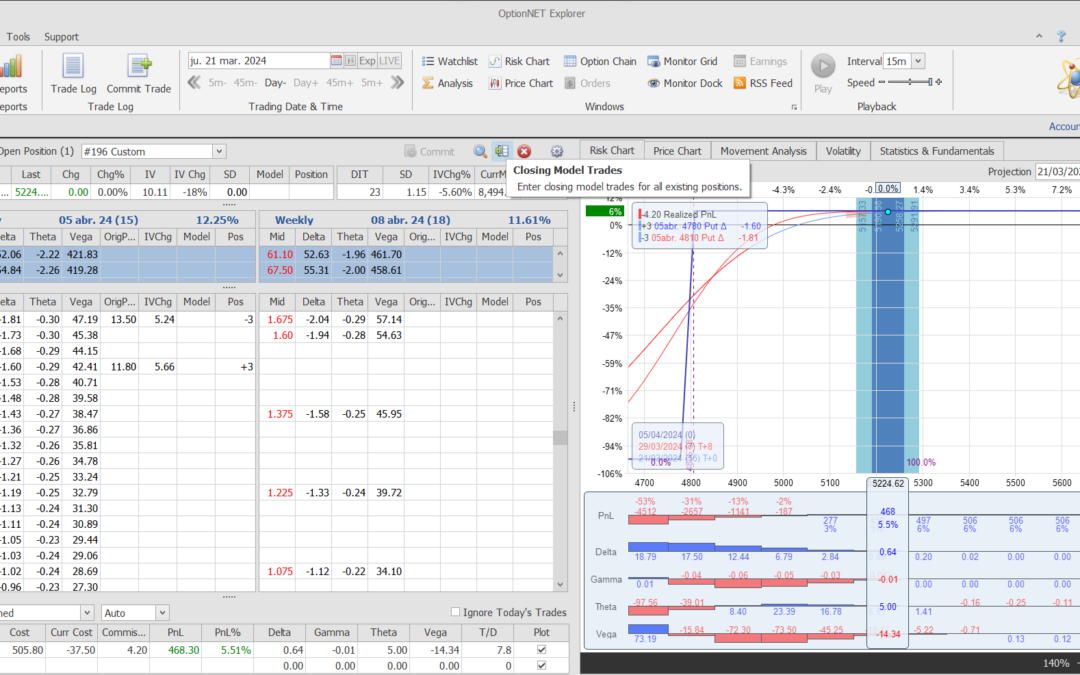
Task: Click the Closing Model Trades icon
Action: 502,151
